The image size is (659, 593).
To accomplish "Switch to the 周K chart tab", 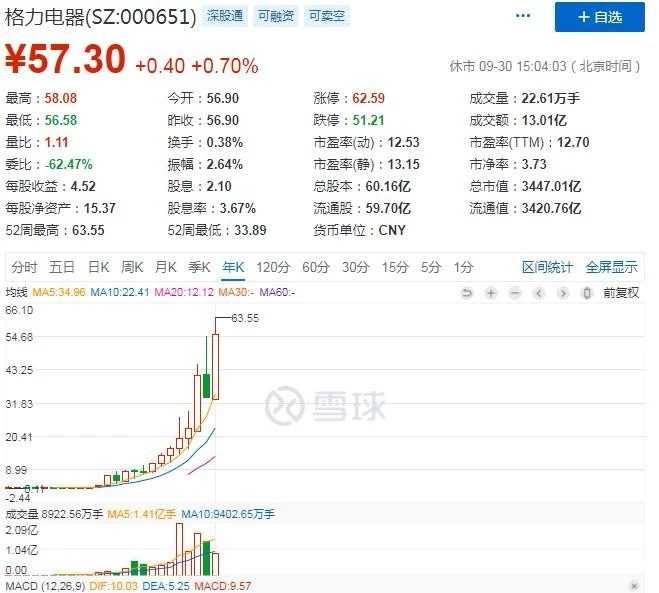I will pyautogui.click(x=132, y=267).
